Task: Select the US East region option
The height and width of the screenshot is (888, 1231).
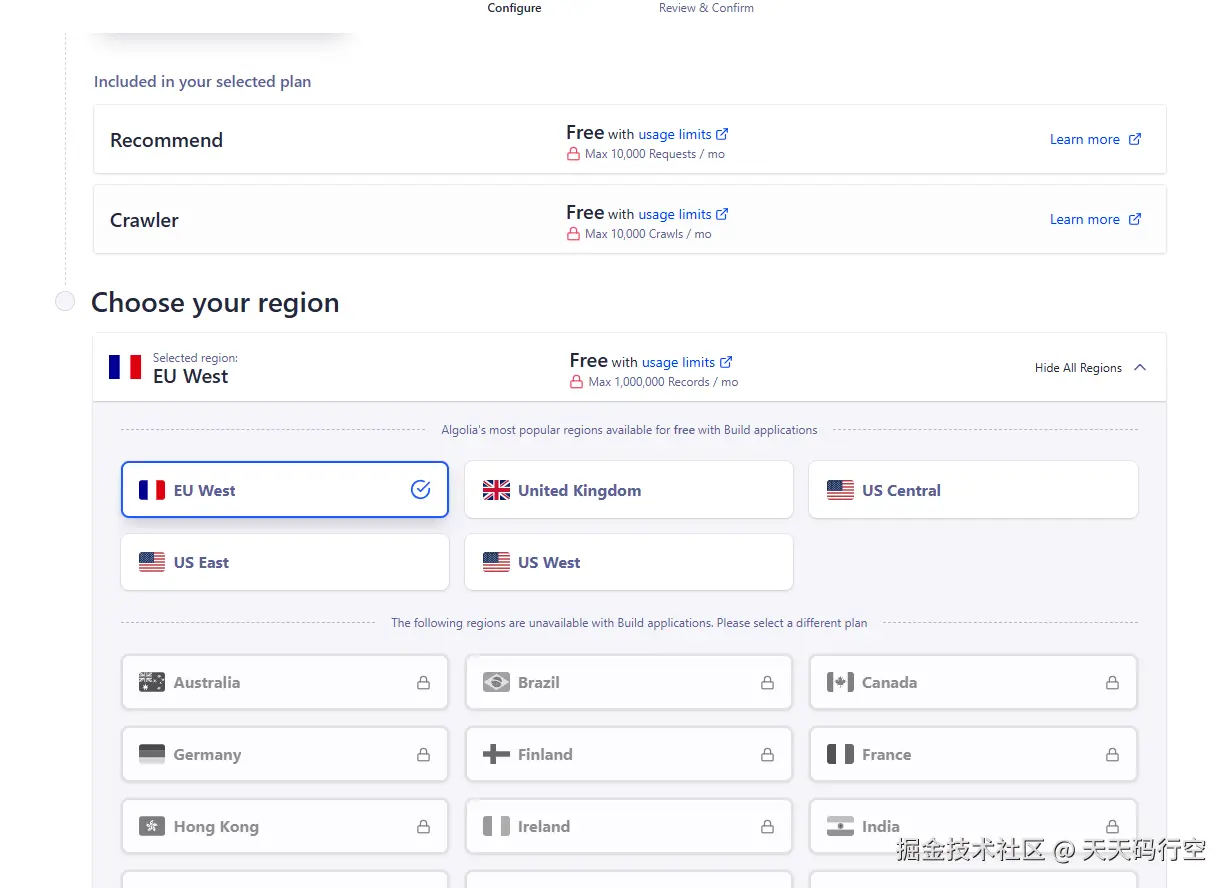Action: tap(284, 562)
